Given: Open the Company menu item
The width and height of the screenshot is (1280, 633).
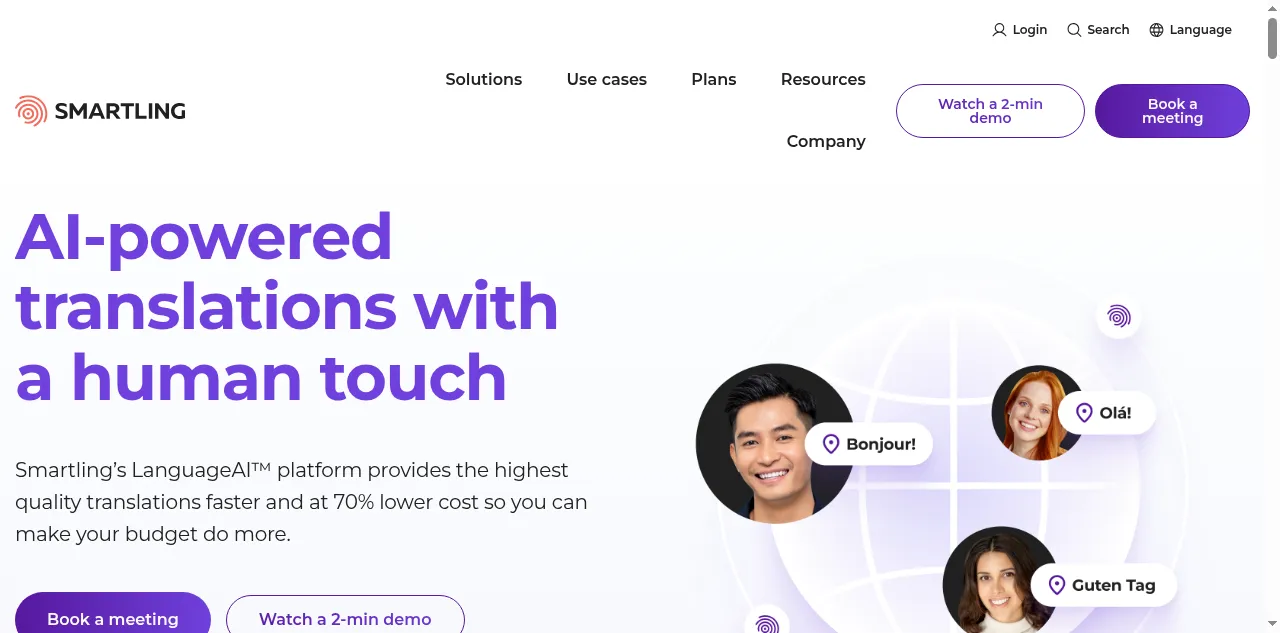Looking at the screenshot, I should tap(826, 141).
